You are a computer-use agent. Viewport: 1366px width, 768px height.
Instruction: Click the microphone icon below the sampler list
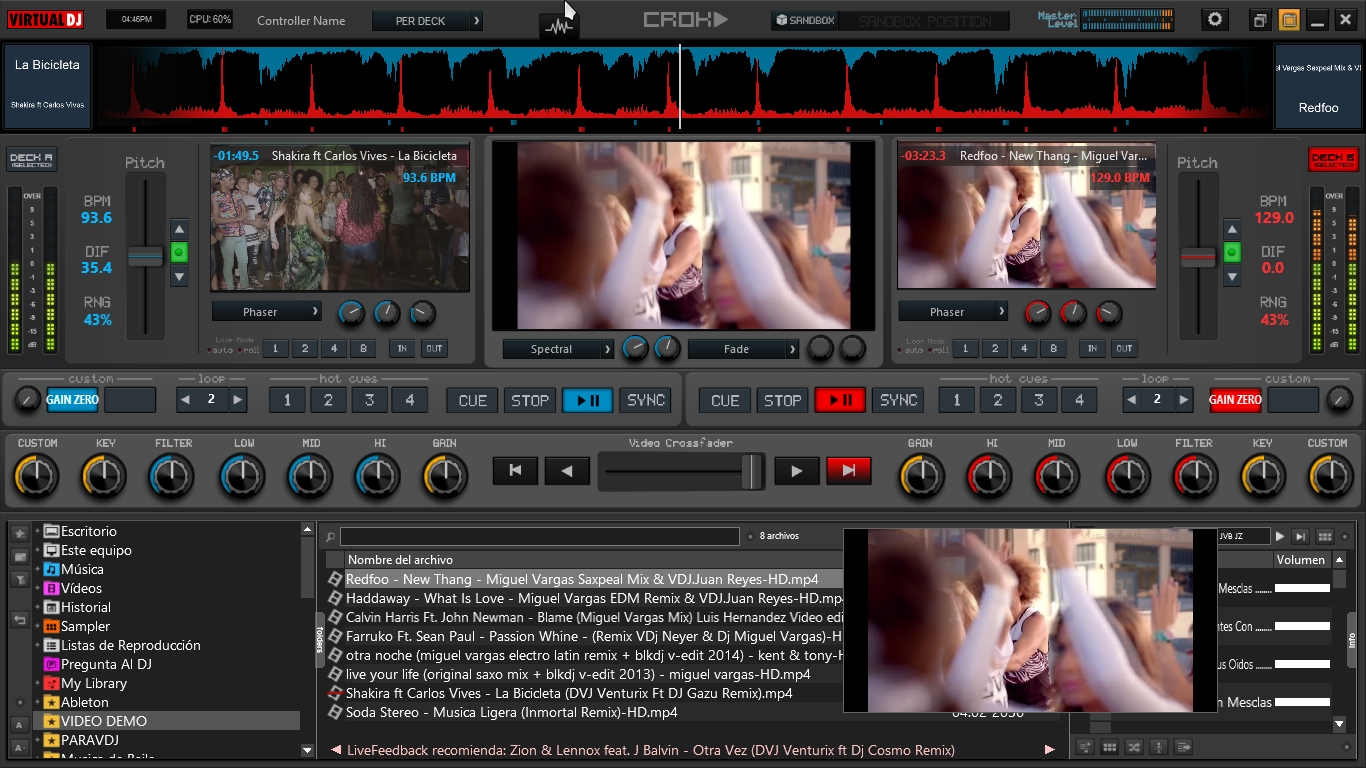click(x=1159, y=747)
